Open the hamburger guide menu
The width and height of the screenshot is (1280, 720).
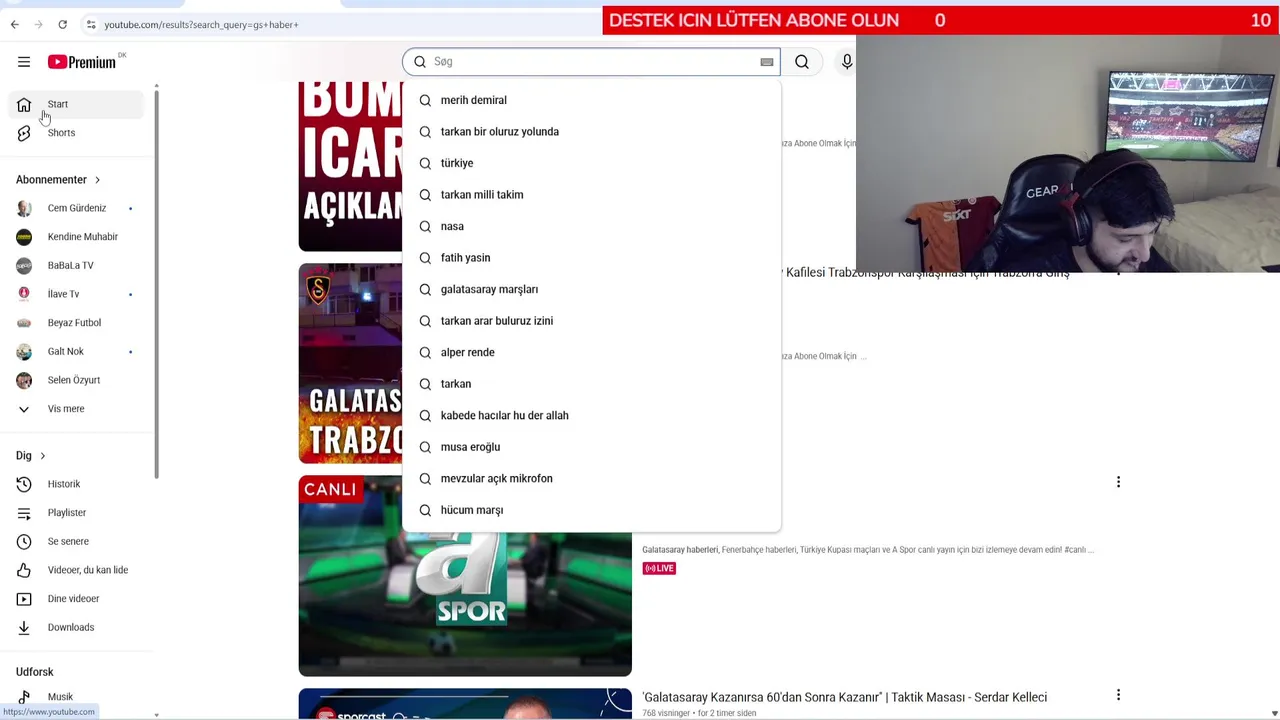[x=24, y=62]
